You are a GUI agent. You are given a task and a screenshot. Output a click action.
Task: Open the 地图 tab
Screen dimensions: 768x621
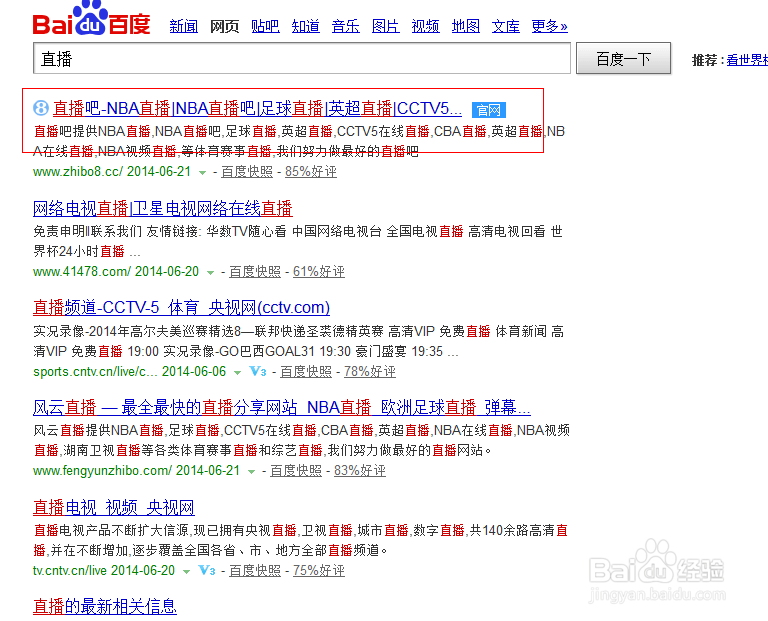pos(465,26)
